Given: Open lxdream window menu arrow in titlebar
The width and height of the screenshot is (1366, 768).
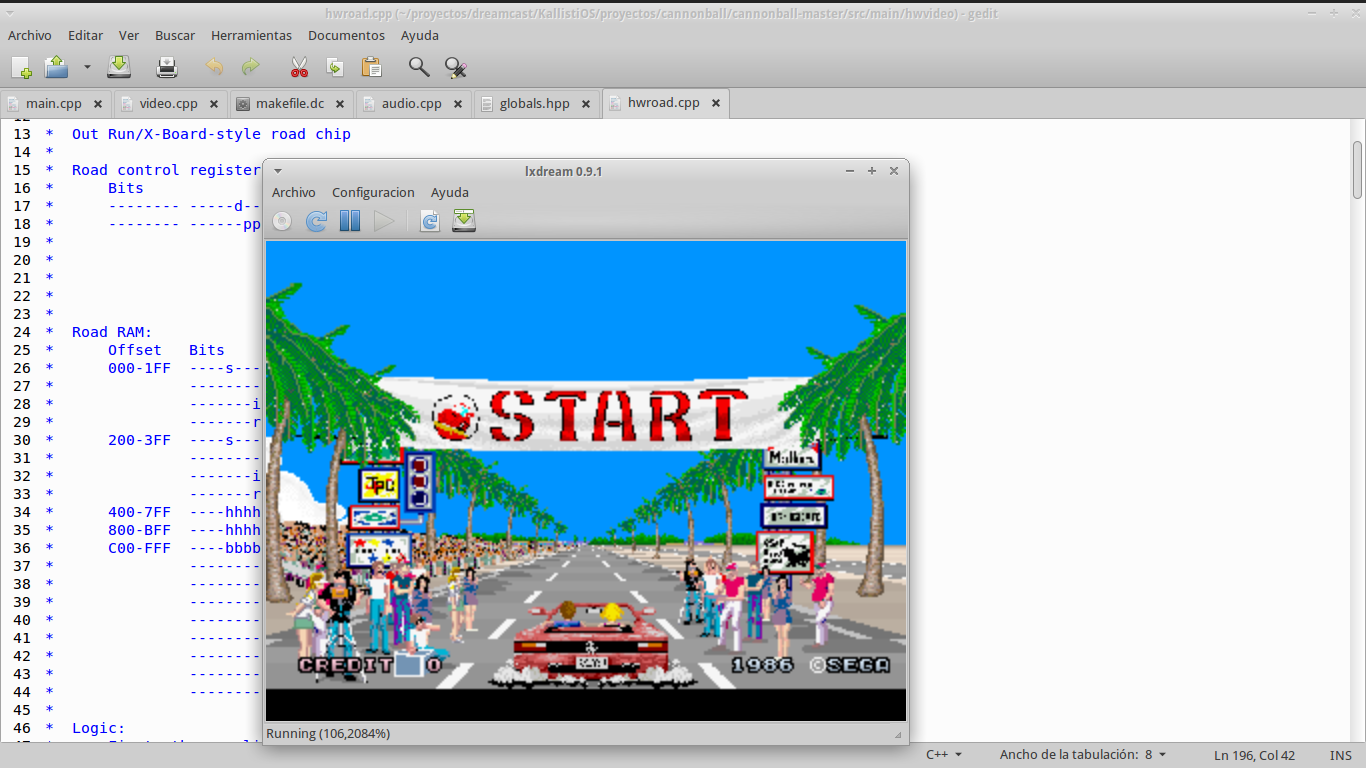Looking at the screenshot, I should tap(278, 171).
